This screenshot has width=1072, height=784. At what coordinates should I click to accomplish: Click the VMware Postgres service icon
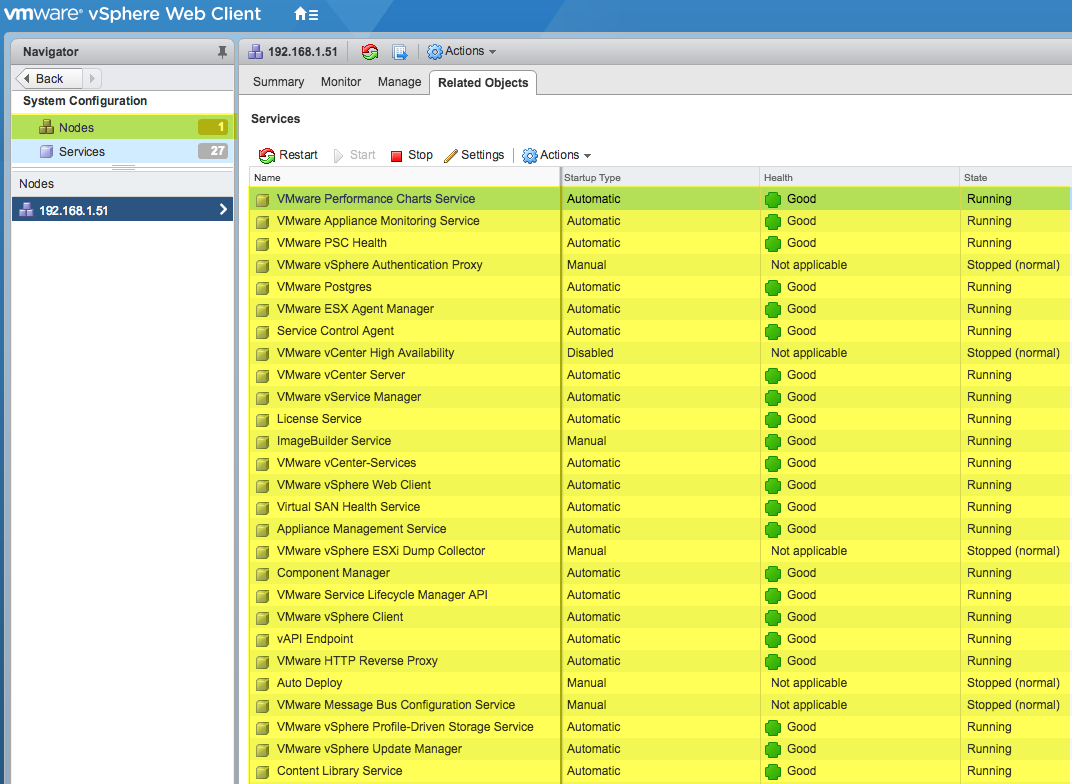click(262, 288)
